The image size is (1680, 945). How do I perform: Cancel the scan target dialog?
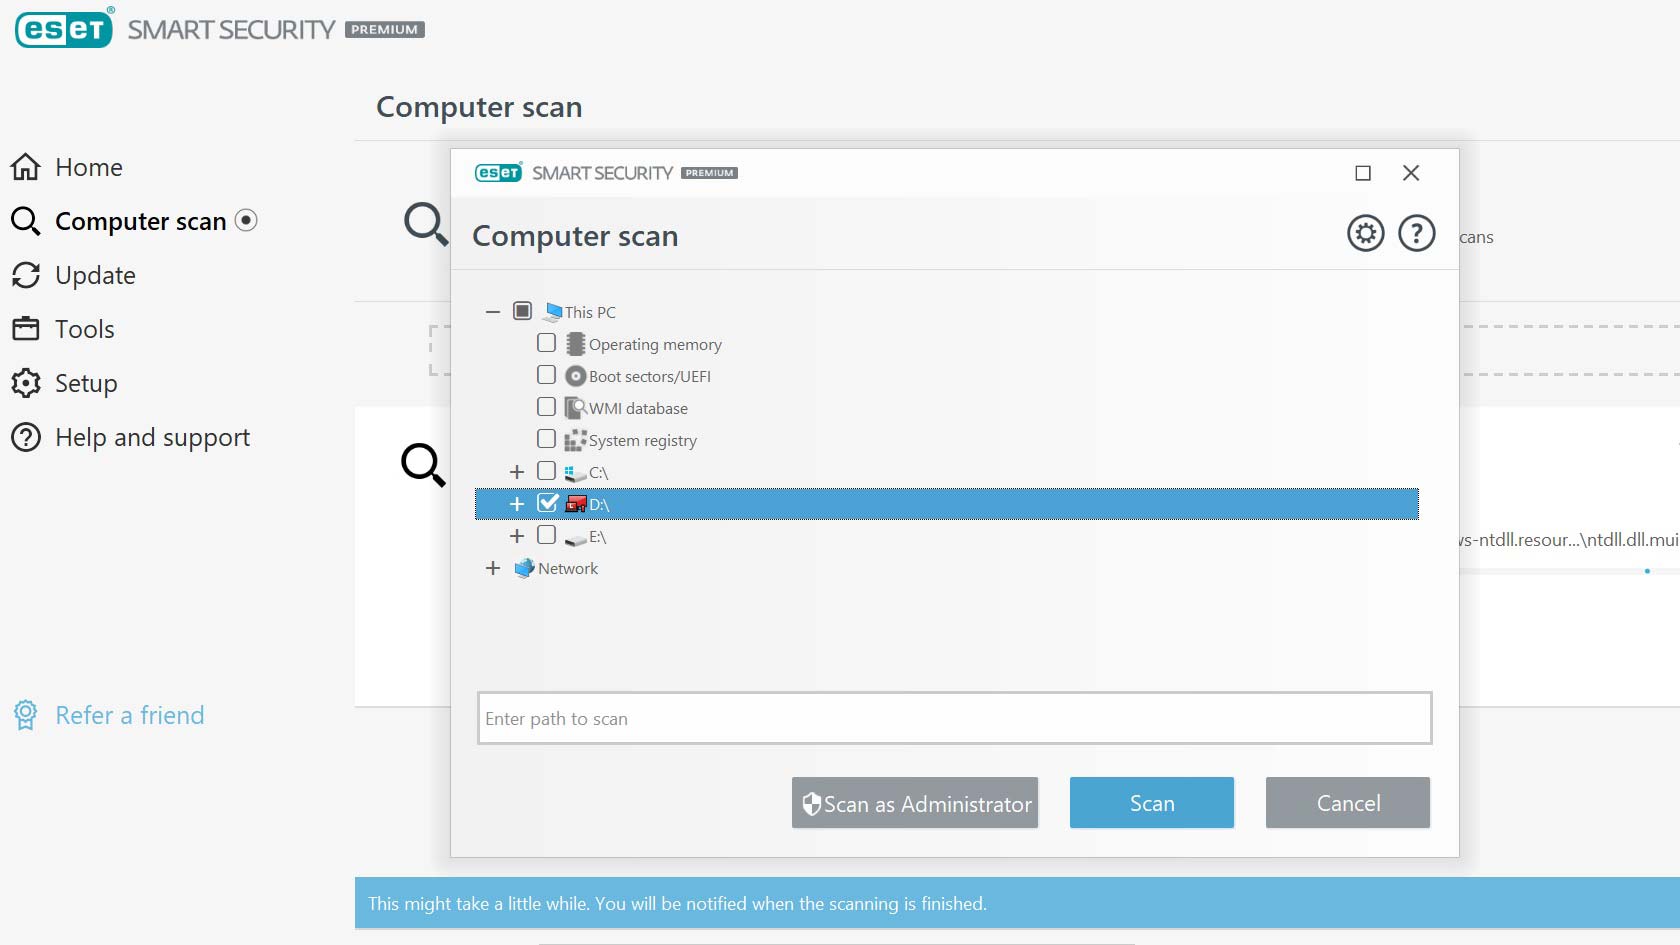(1348, 803)
